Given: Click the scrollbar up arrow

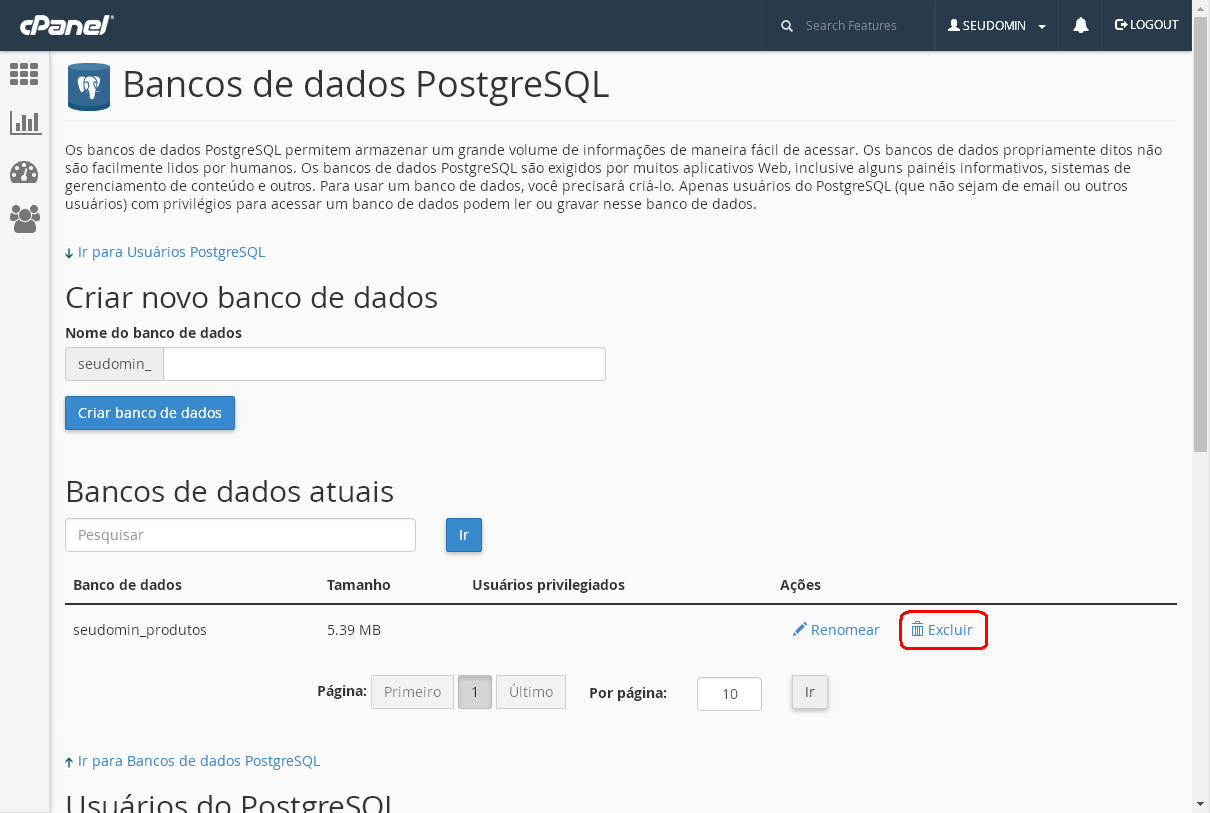Looking at the screenshot, I should pos(1201,8).
